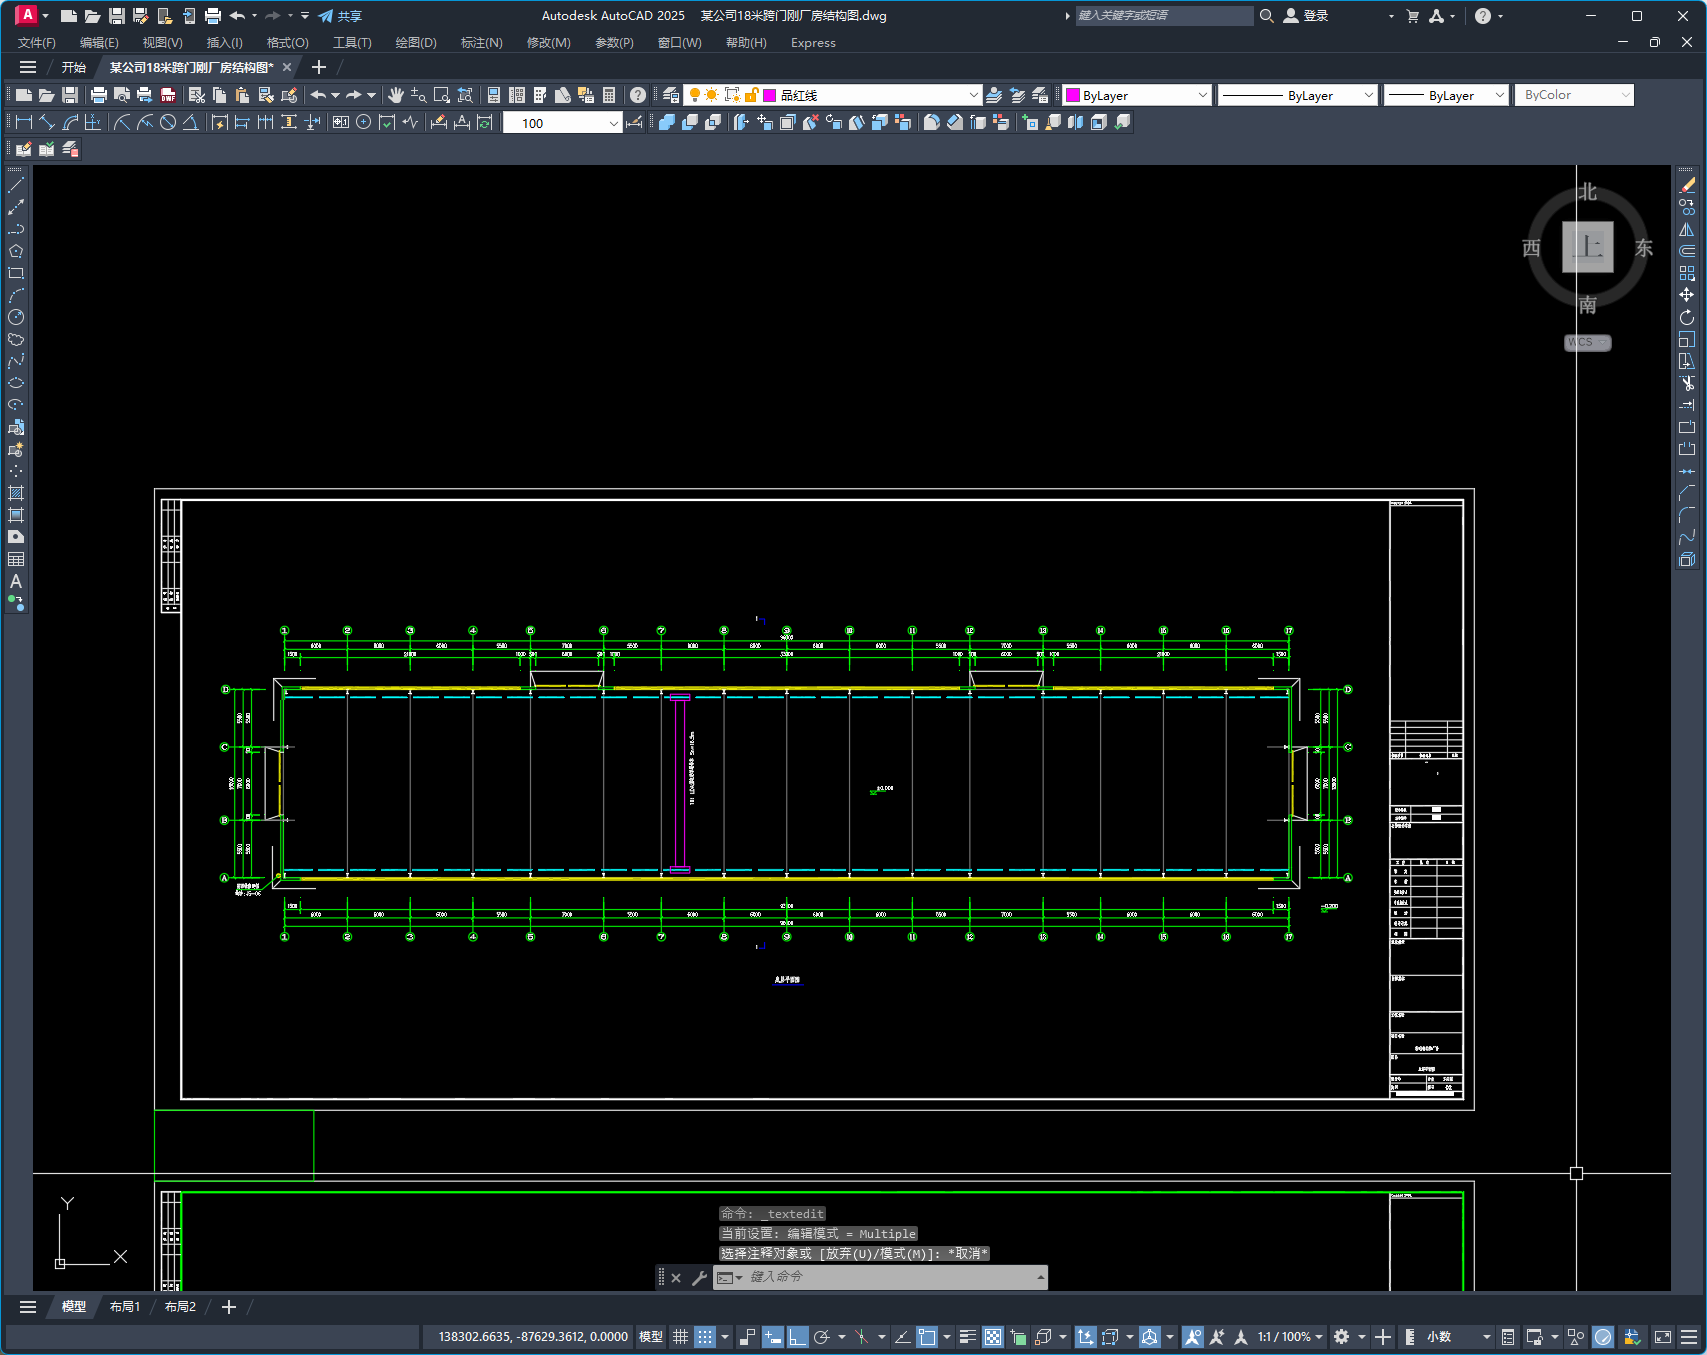Open the command line customize wrench icon
Image resolution: width=1707 pixels, height=1355 pixels.
[699, 1277]
